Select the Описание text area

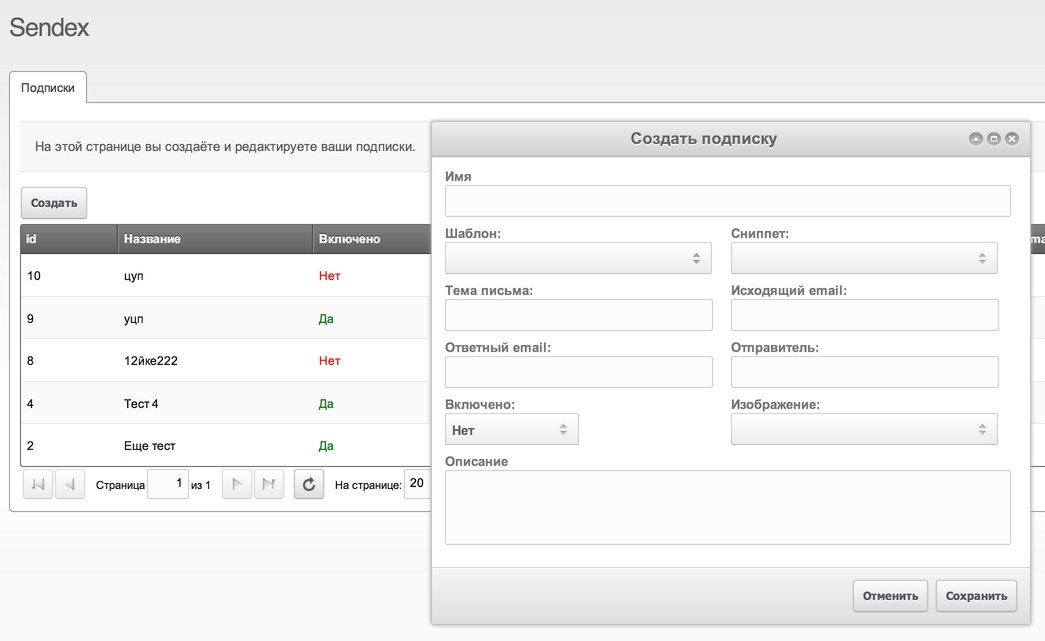click(728, 507)
